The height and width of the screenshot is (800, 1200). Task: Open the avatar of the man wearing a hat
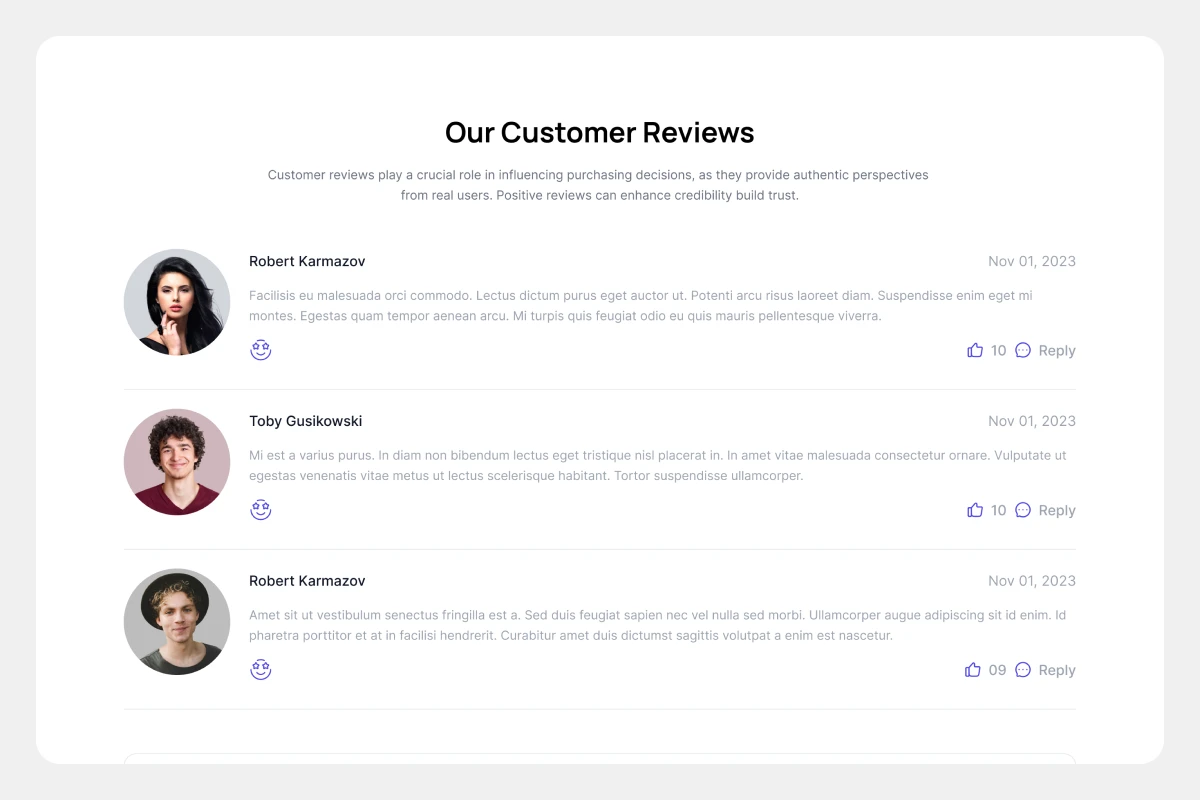tap(177, 622)
